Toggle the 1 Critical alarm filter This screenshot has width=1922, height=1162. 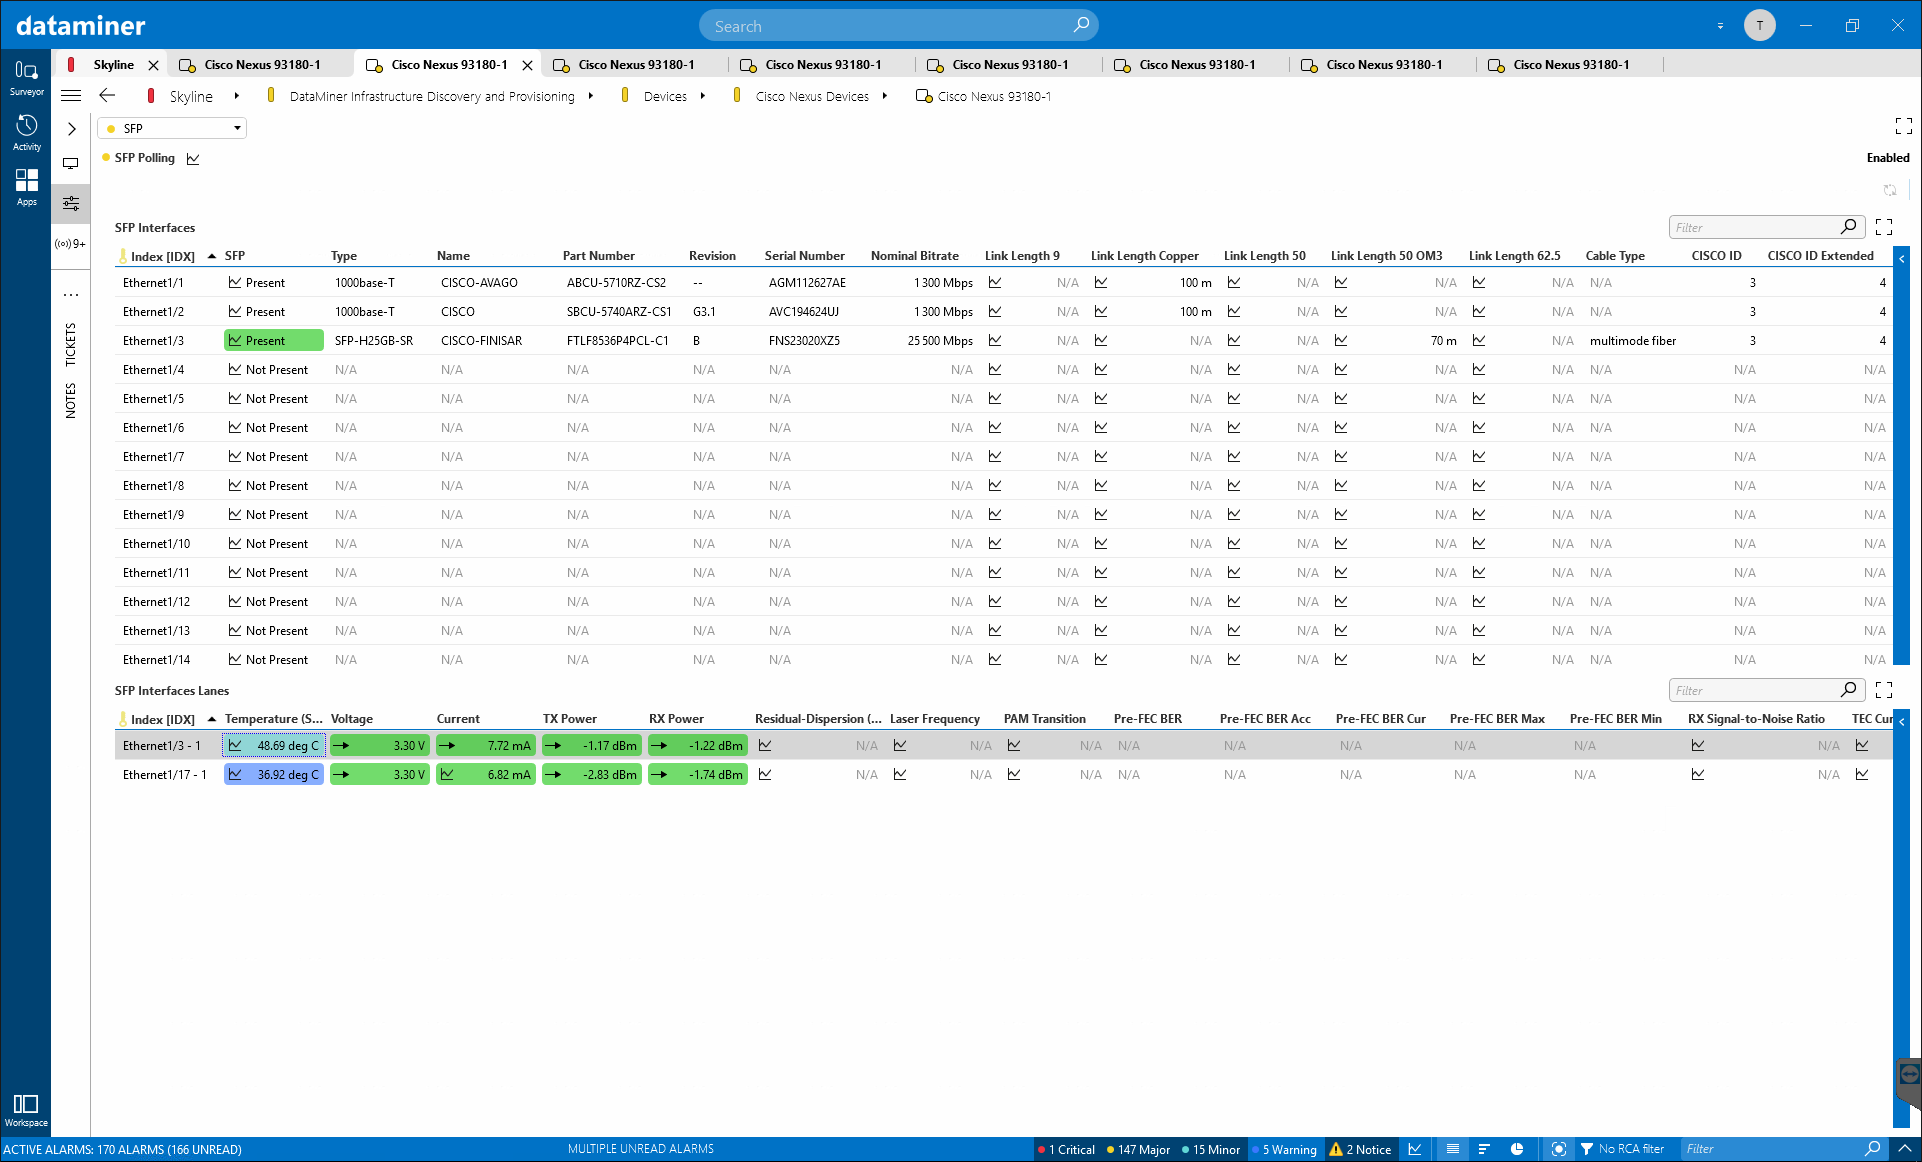[1066, 1150]
